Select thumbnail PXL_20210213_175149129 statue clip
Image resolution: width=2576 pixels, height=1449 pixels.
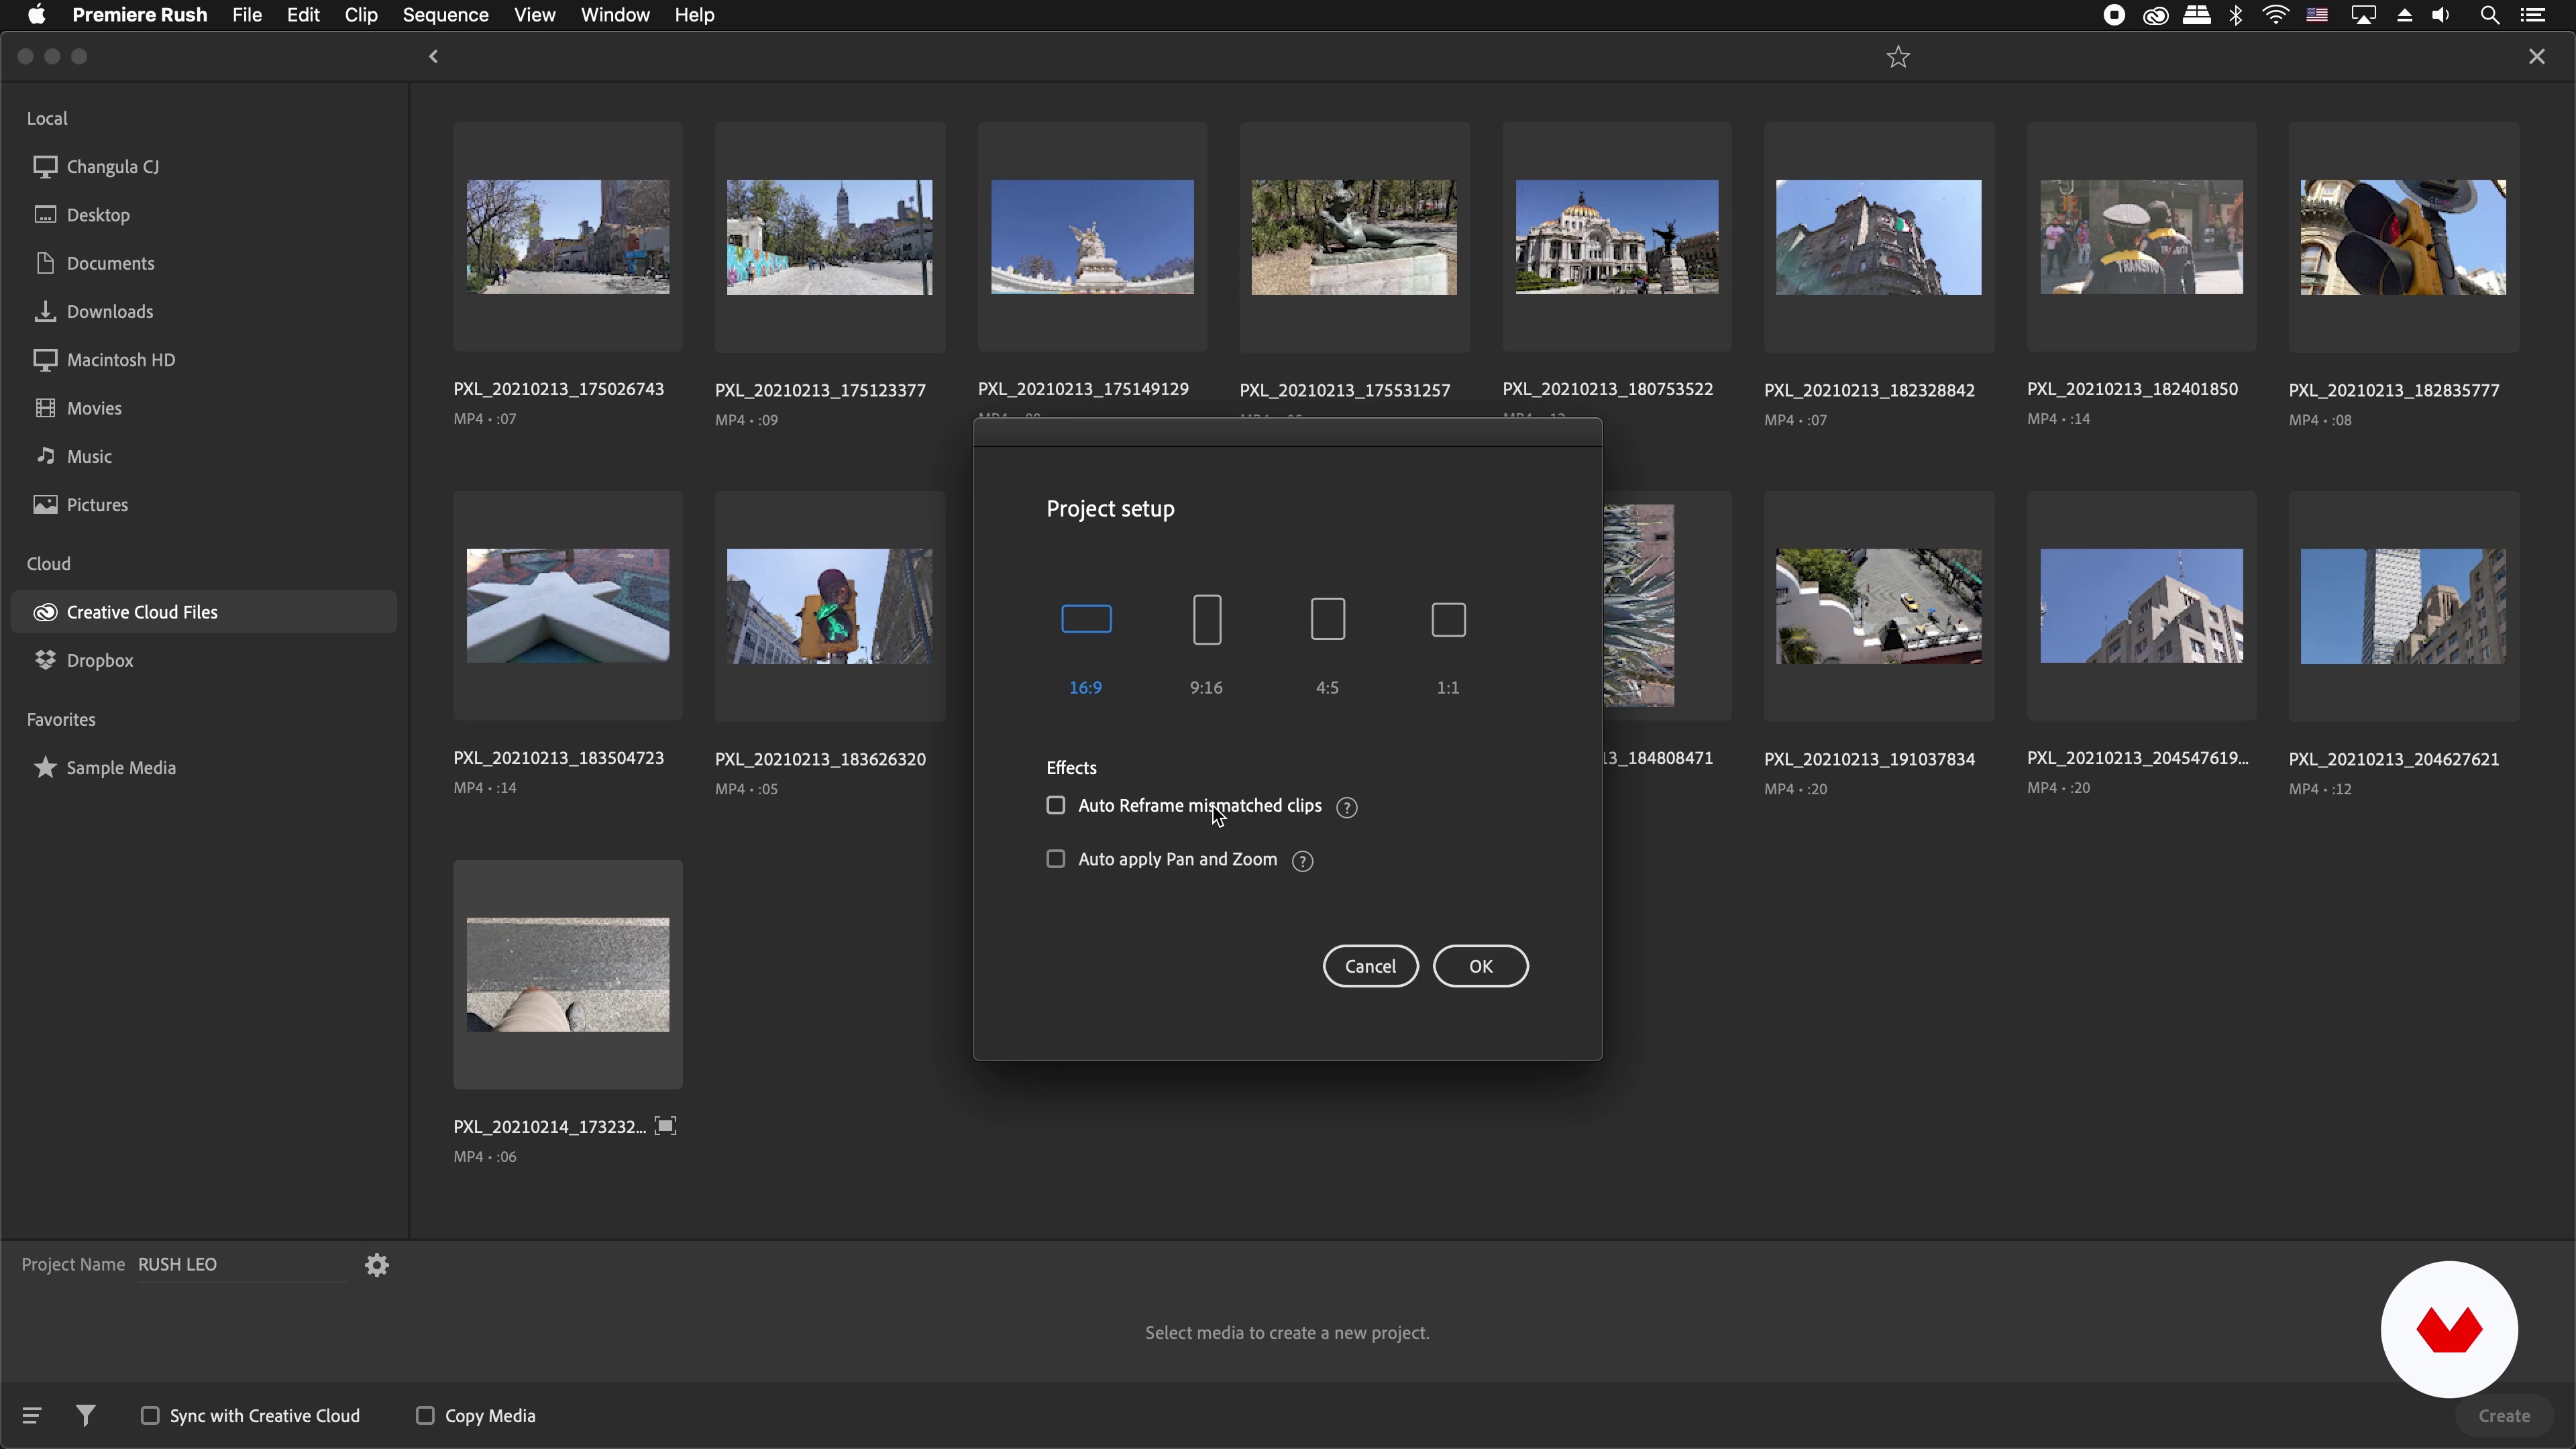(1092, 237)
